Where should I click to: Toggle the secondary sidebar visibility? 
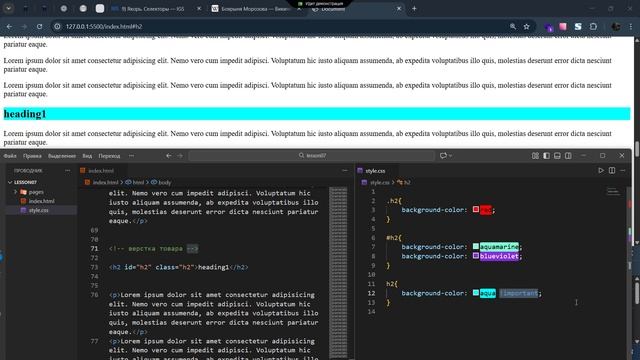click(568, 156)
